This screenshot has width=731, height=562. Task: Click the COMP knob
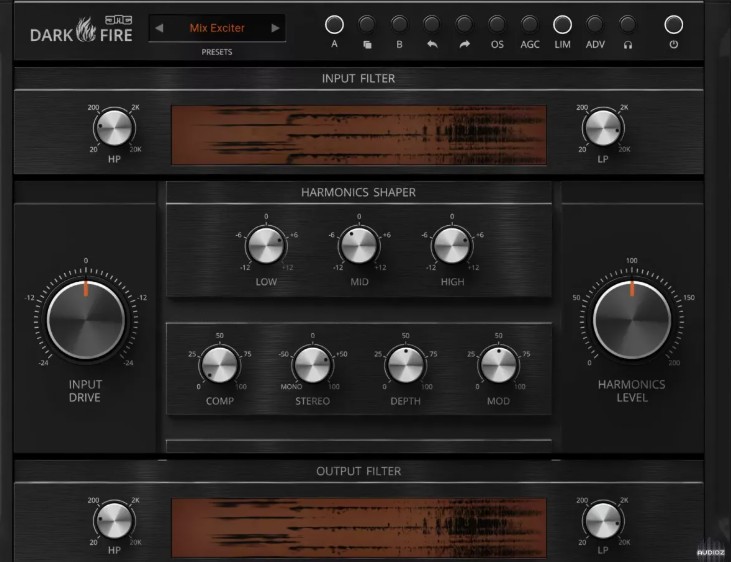[220, 365]
